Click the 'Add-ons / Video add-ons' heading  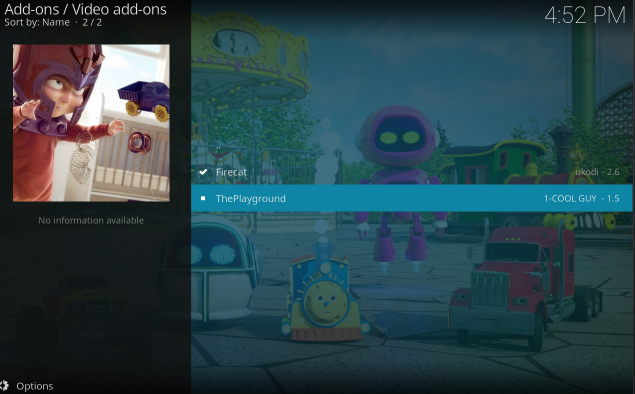click(x=85, y=9)
